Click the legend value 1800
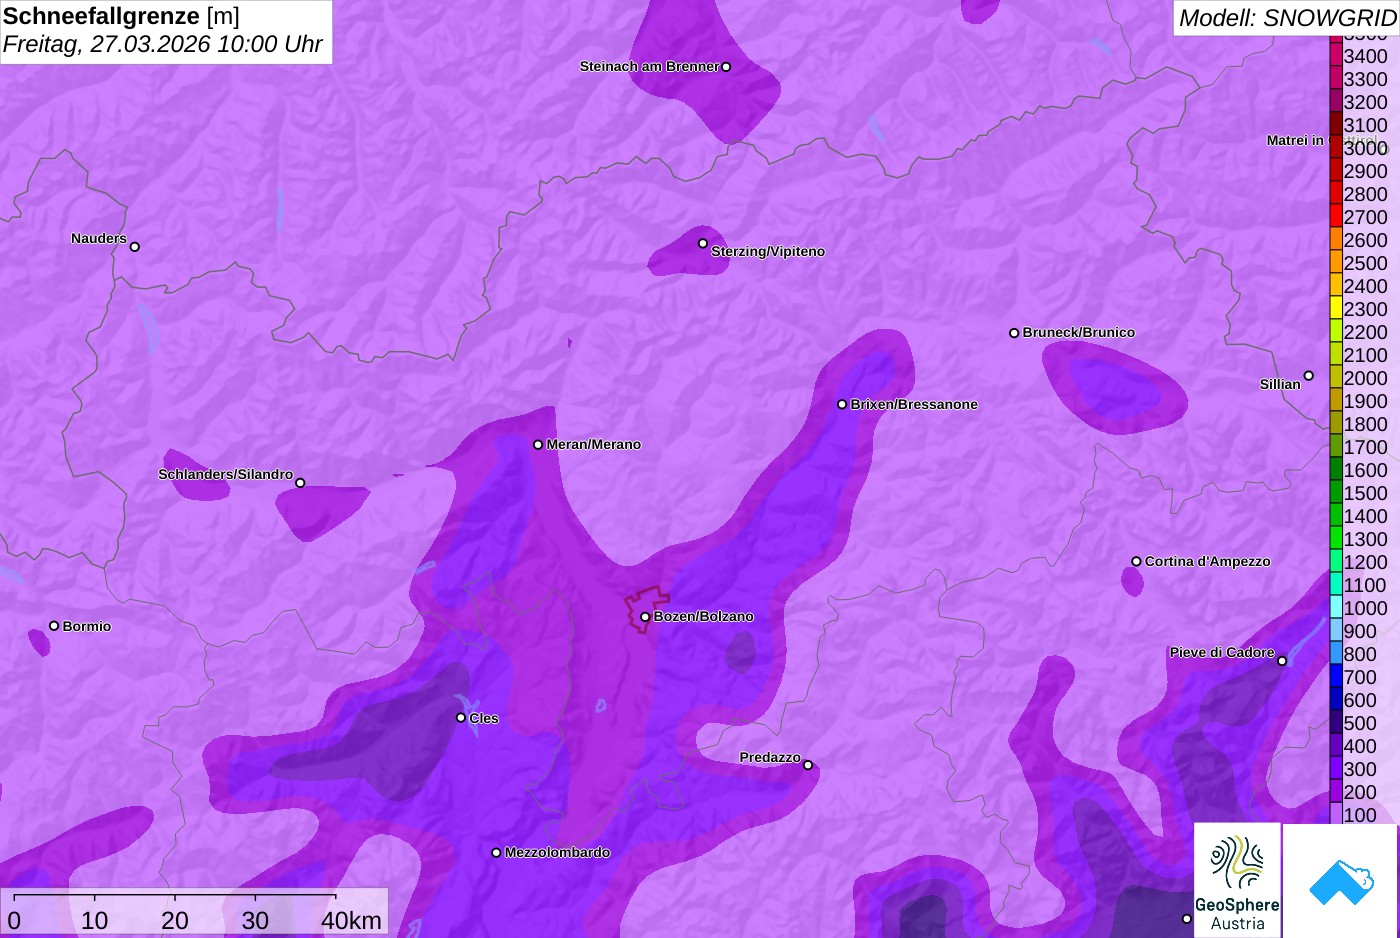This screenshot has height=938, width=1400. pyautogui.click(x=1366, y=424)
